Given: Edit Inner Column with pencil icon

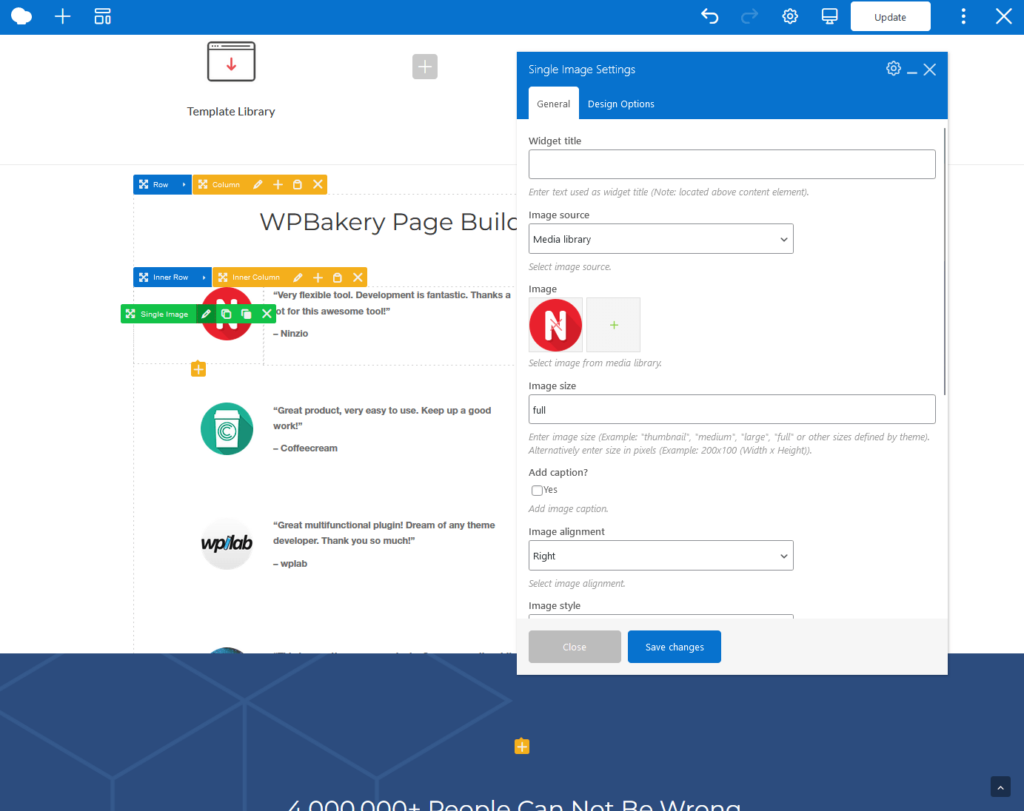Looking at the screenshot, I should click(298, 278).
